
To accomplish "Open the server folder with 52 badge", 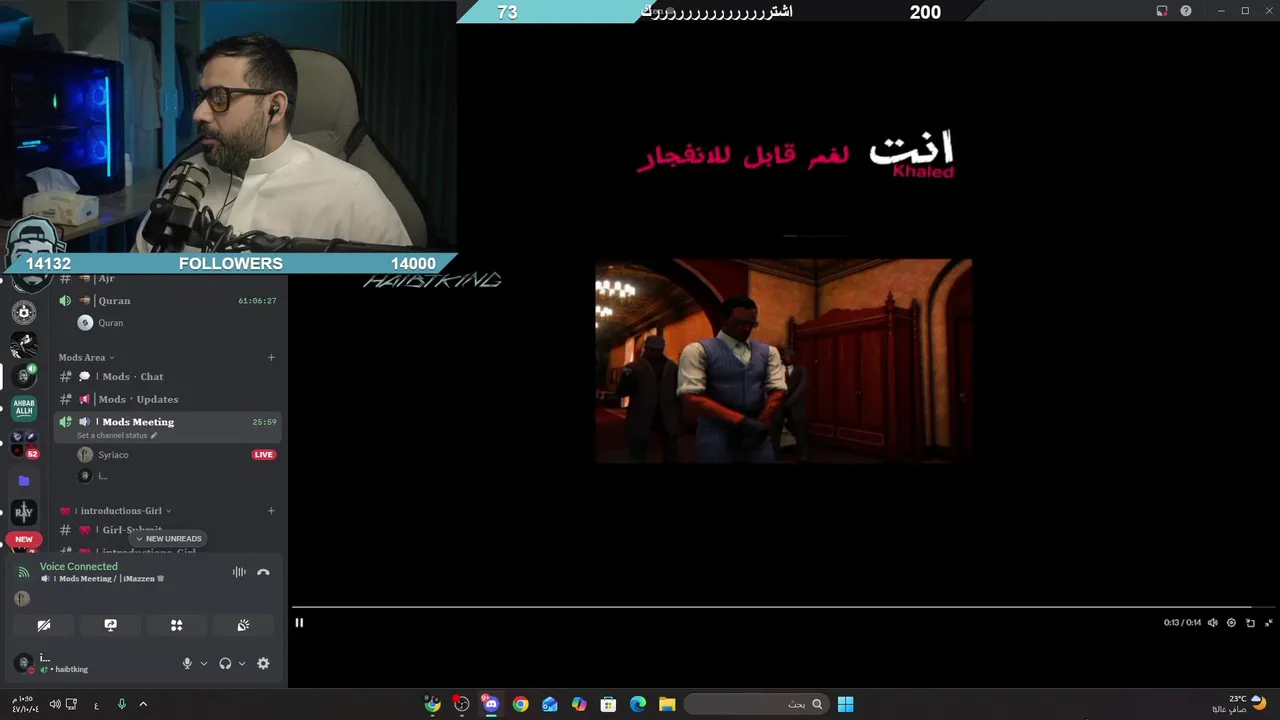I will coord(24,443).
